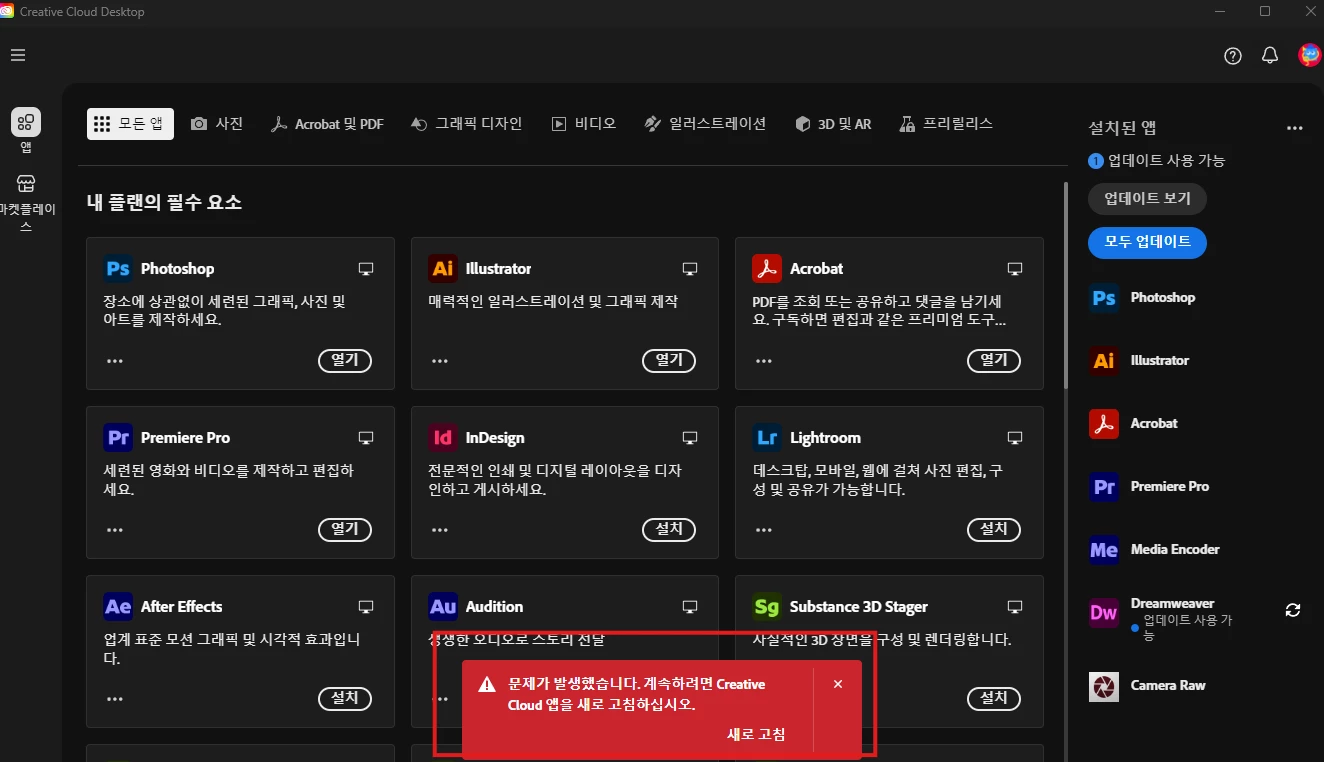Open more options on the Acrobat card
Viewport: 1324px width, 762px height.
(764, 361)
